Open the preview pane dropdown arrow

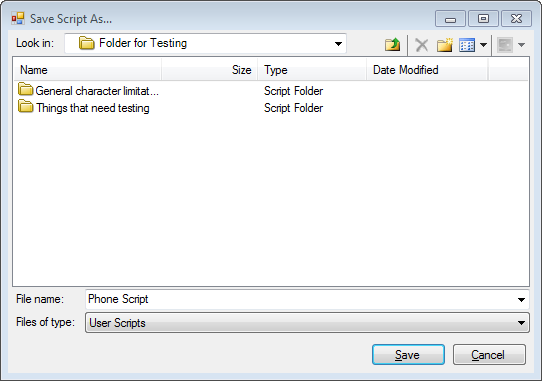(522, 45)
